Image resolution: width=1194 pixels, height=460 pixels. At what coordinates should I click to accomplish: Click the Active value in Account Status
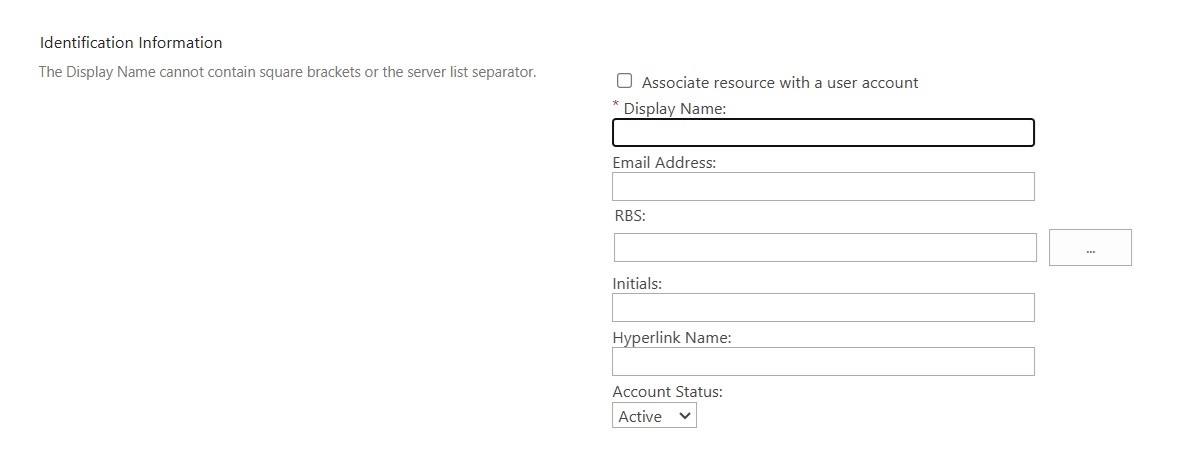coord(640,416)
